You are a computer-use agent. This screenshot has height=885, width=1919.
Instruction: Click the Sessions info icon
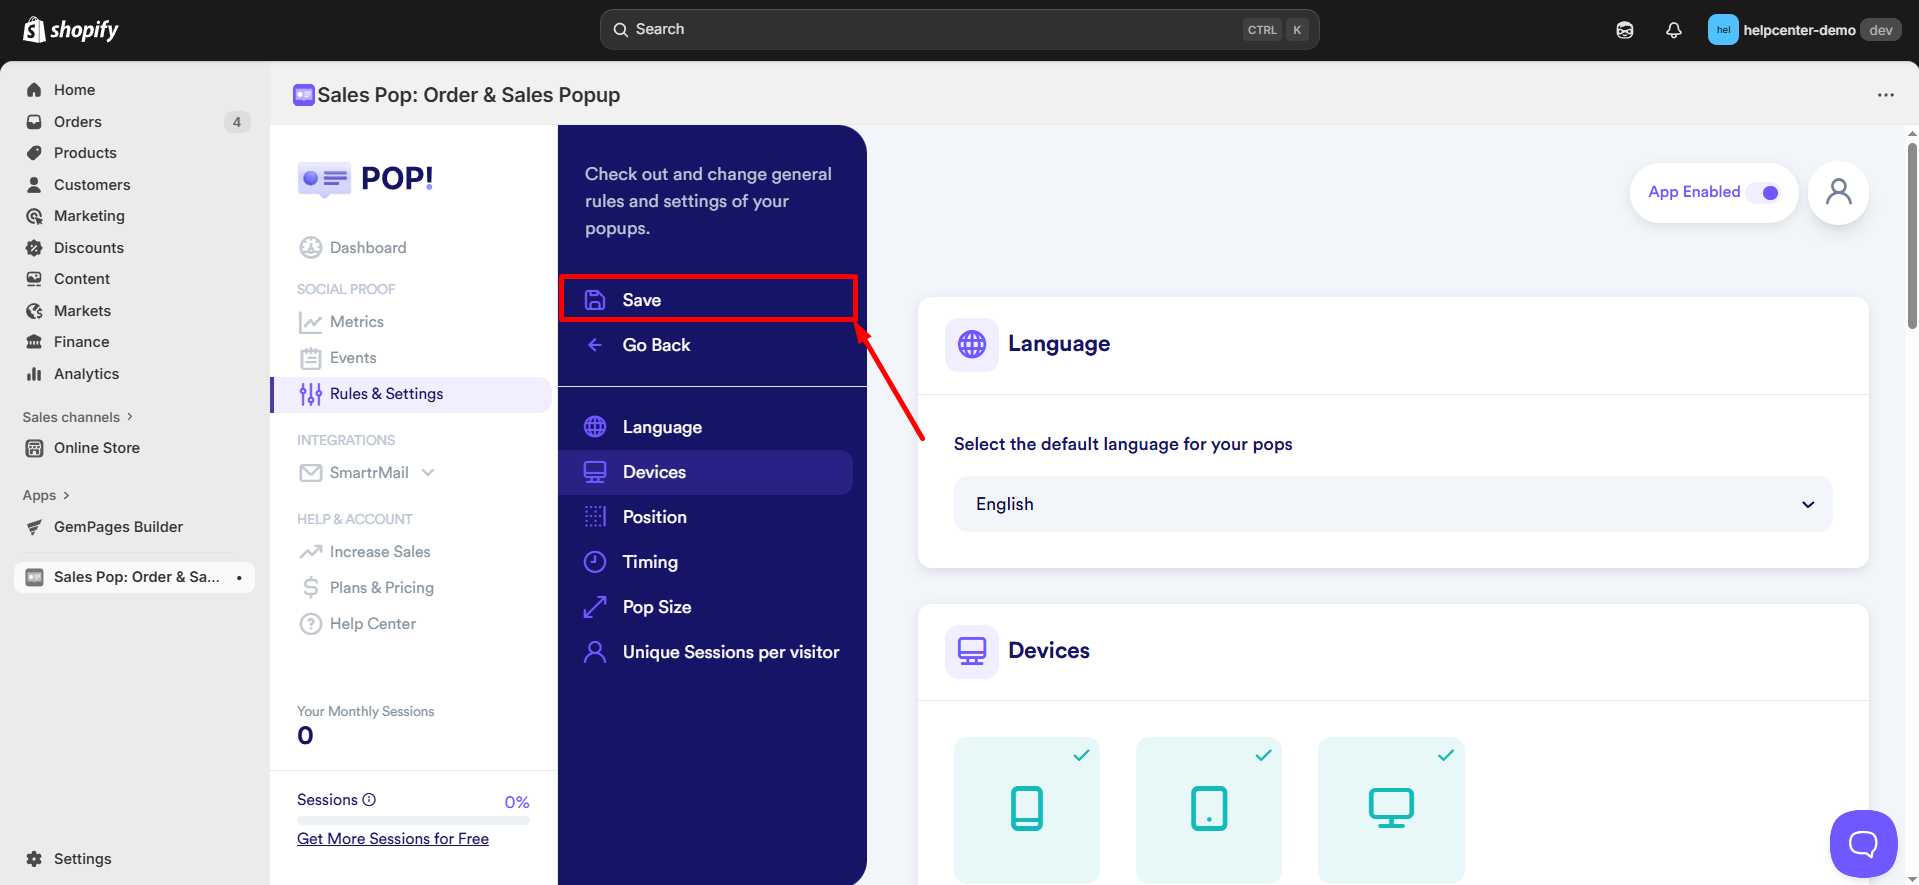click(369, 800)
